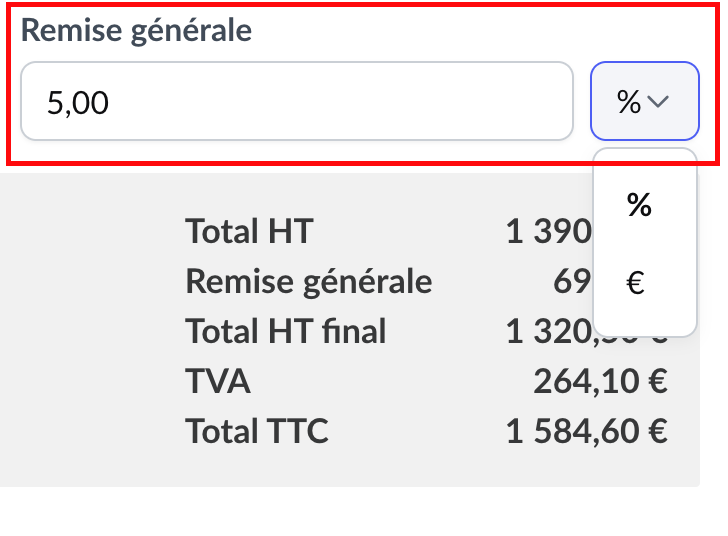This screenshot has height=536, width=728.
Task: Click the TVA label in summary
Action: 218,381
